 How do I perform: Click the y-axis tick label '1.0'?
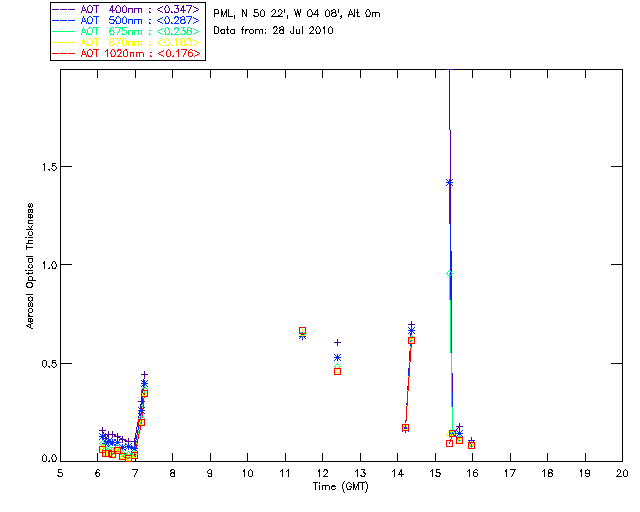point(49,265)
